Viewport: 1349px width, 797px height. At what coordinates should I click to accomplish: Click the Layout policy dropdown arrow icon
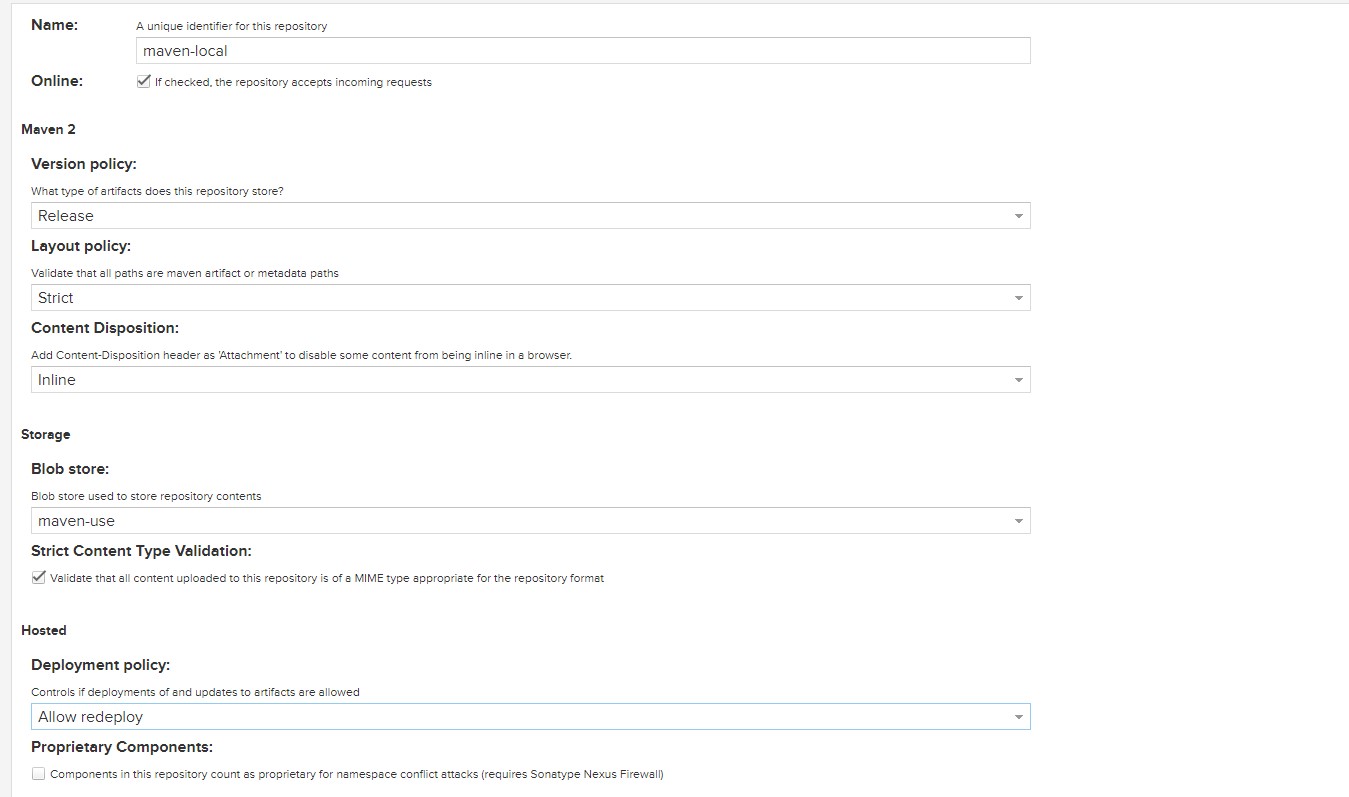1018,298
